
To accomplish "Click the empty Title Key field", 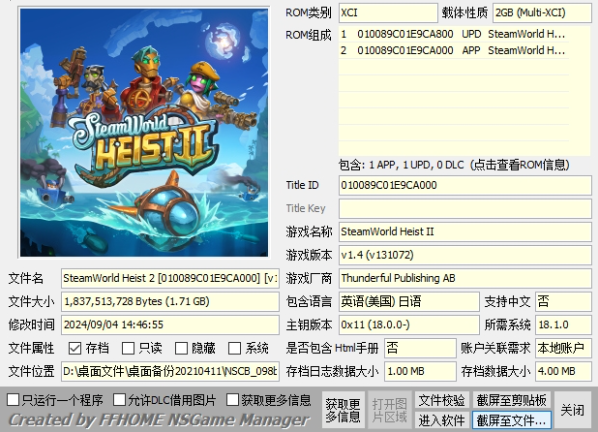I will coord(465,209).
